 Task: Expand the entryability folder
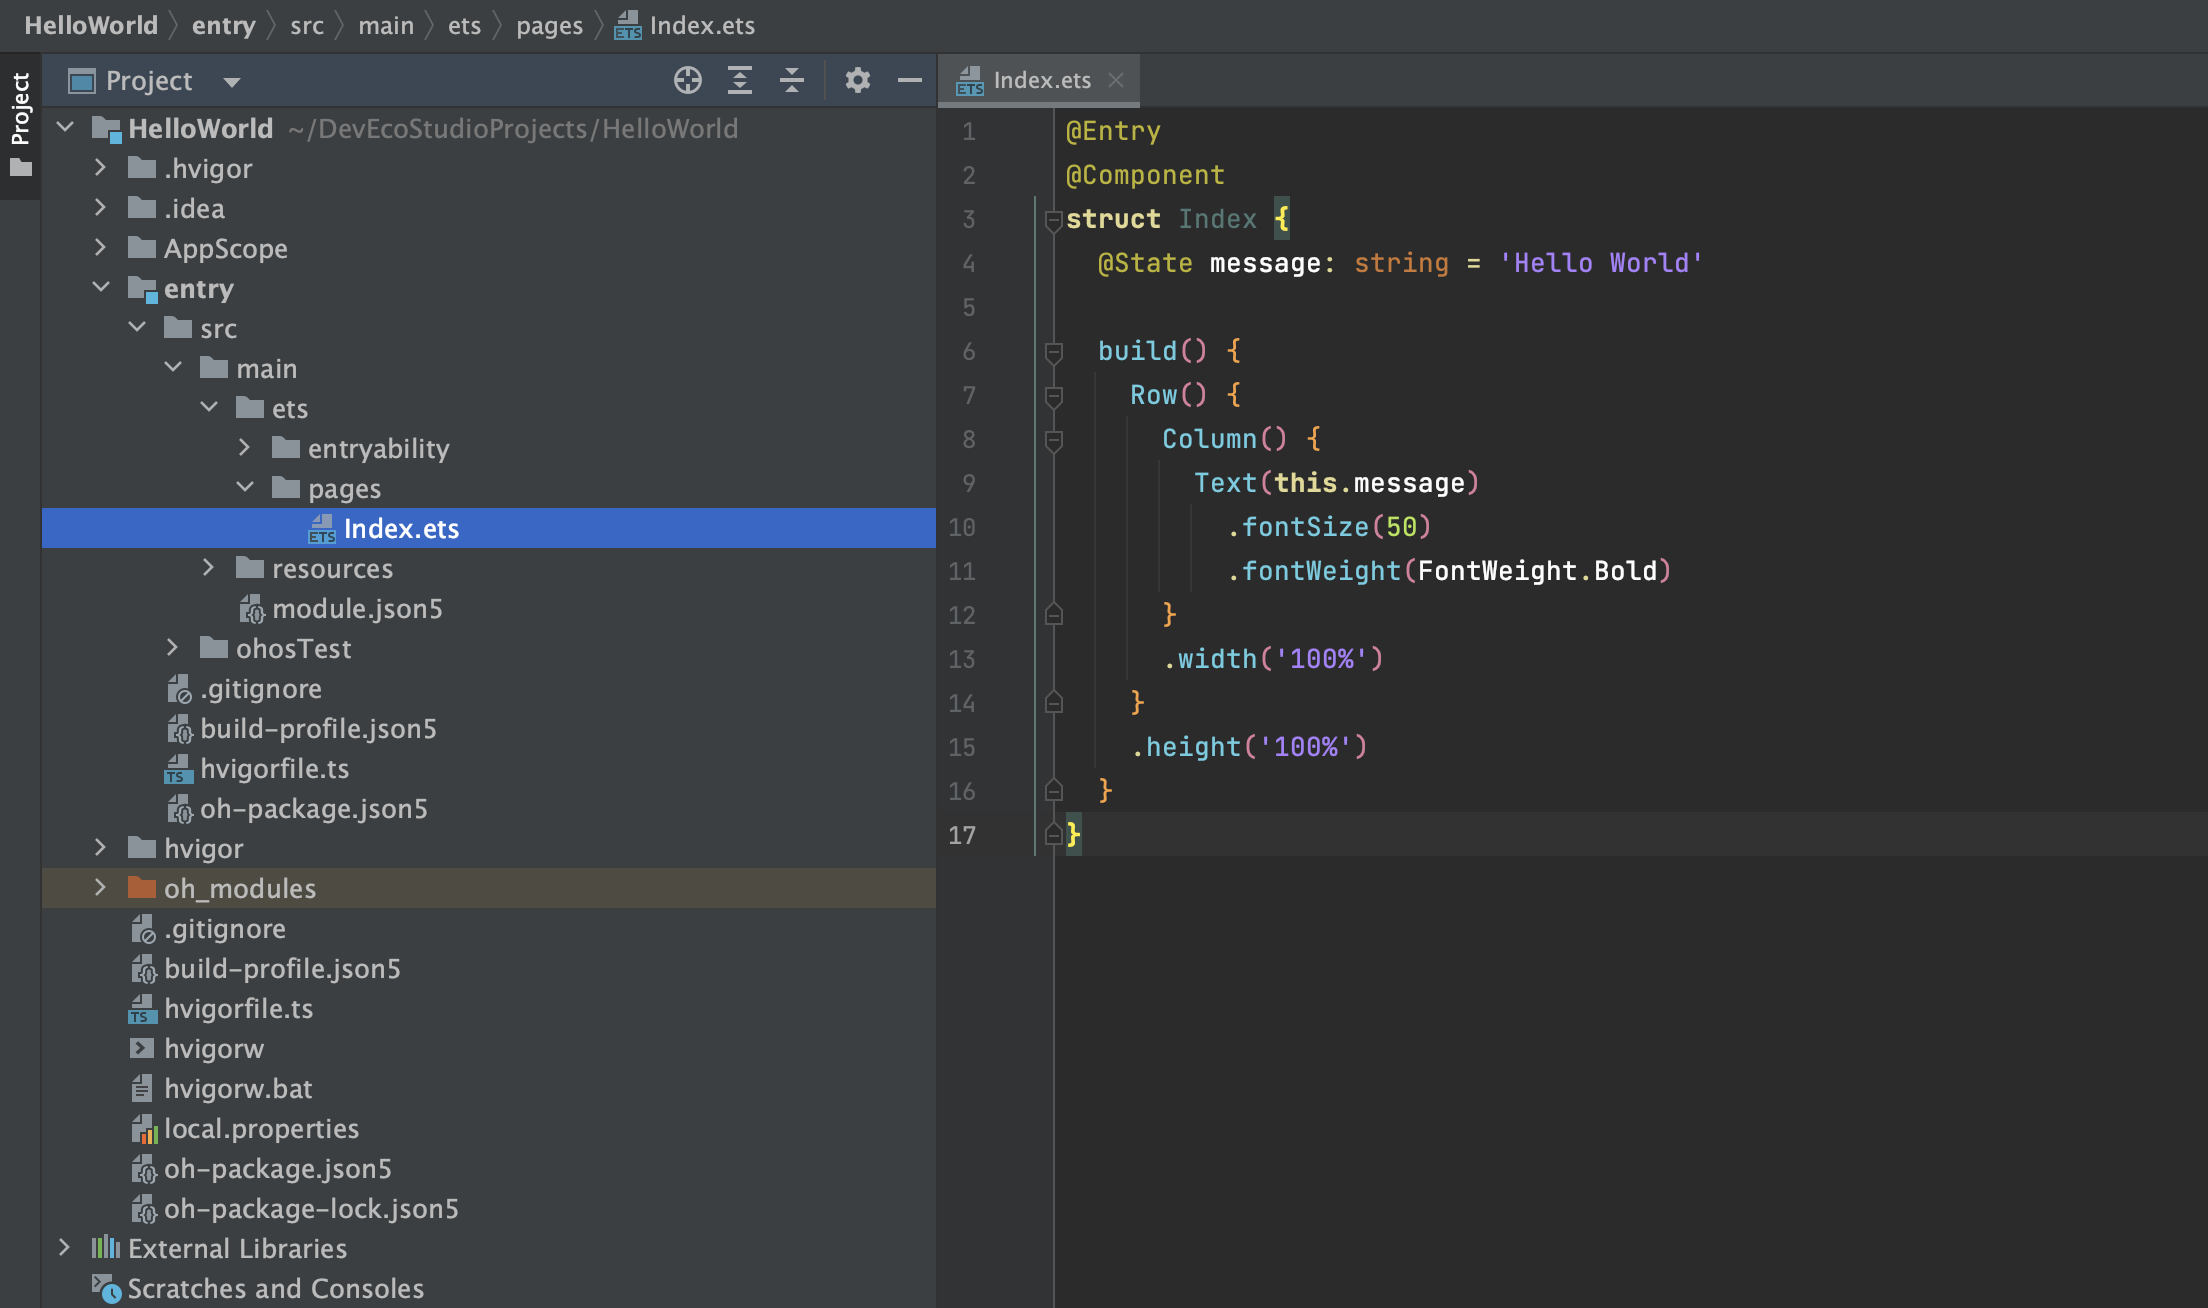click(x=244, y=447)
